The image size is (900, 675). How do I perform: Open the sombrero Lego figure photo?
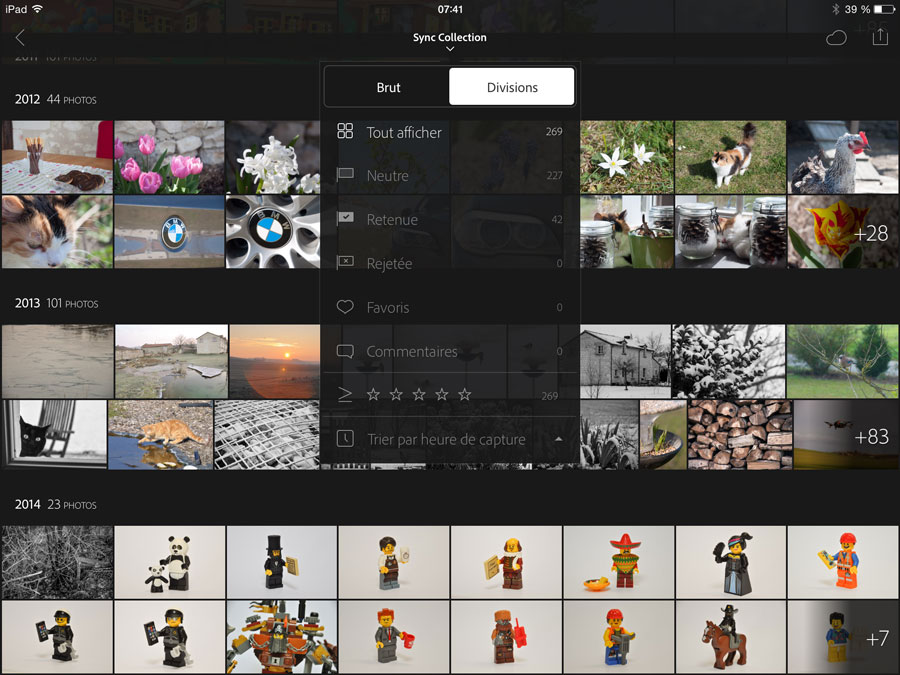618,562
